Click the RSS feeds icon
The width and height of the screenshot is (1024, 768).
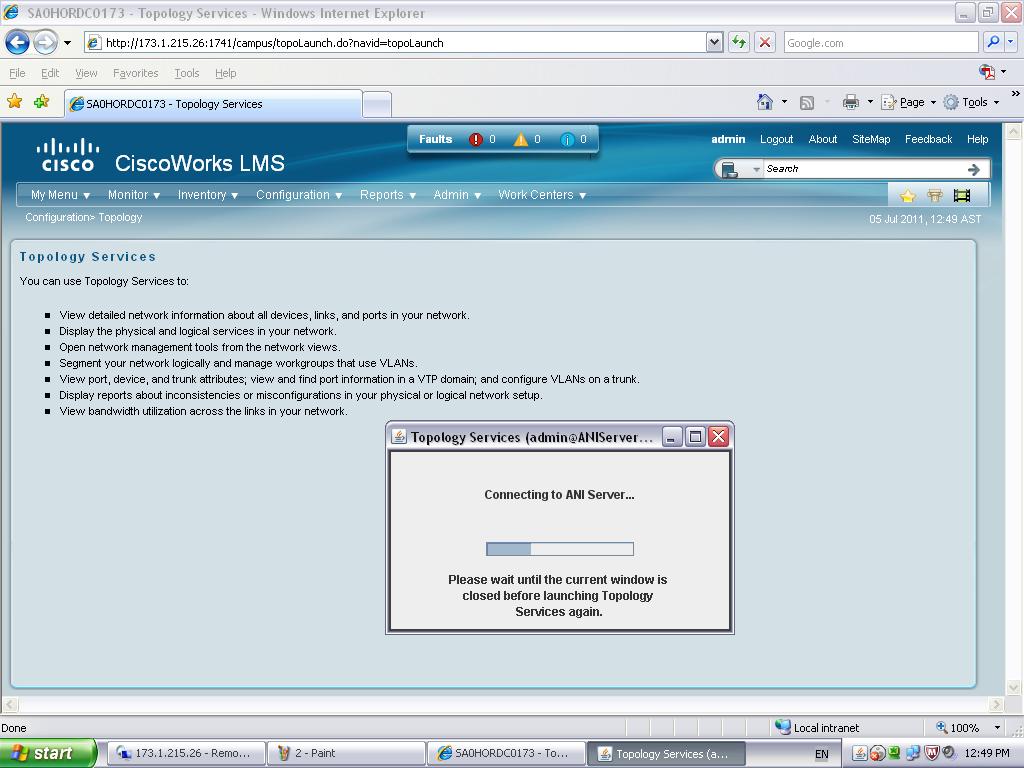tap(807, 103)
